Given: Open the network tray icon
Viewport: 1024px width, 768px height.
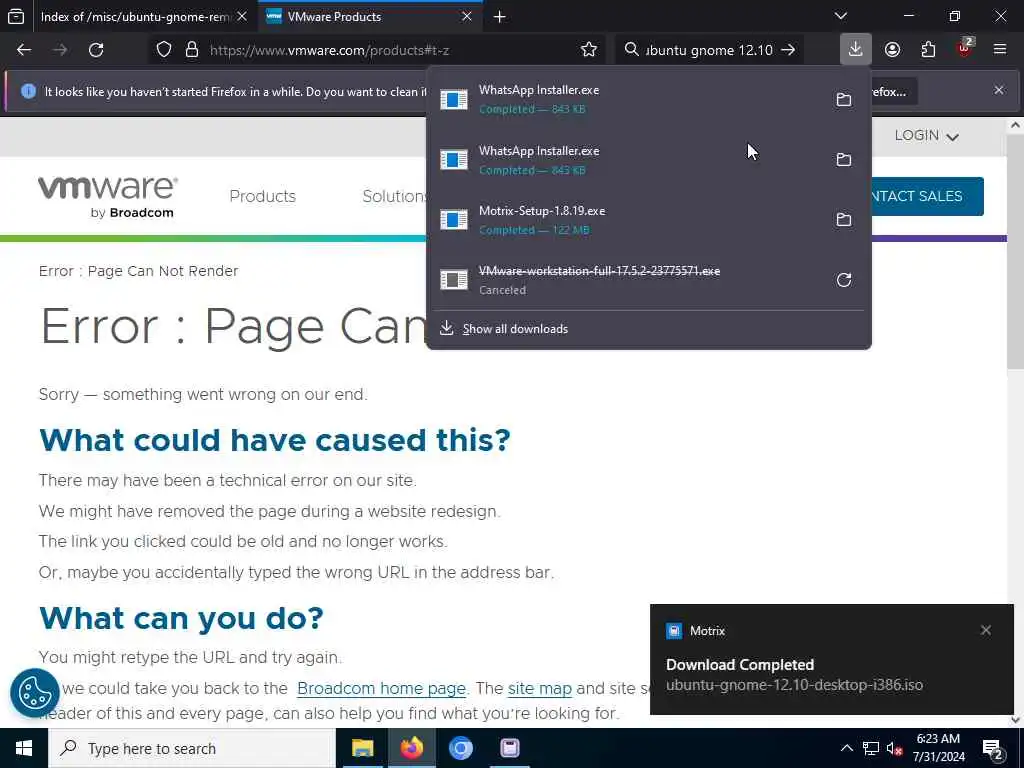Looking at the screenshot, I should (871, 748).
